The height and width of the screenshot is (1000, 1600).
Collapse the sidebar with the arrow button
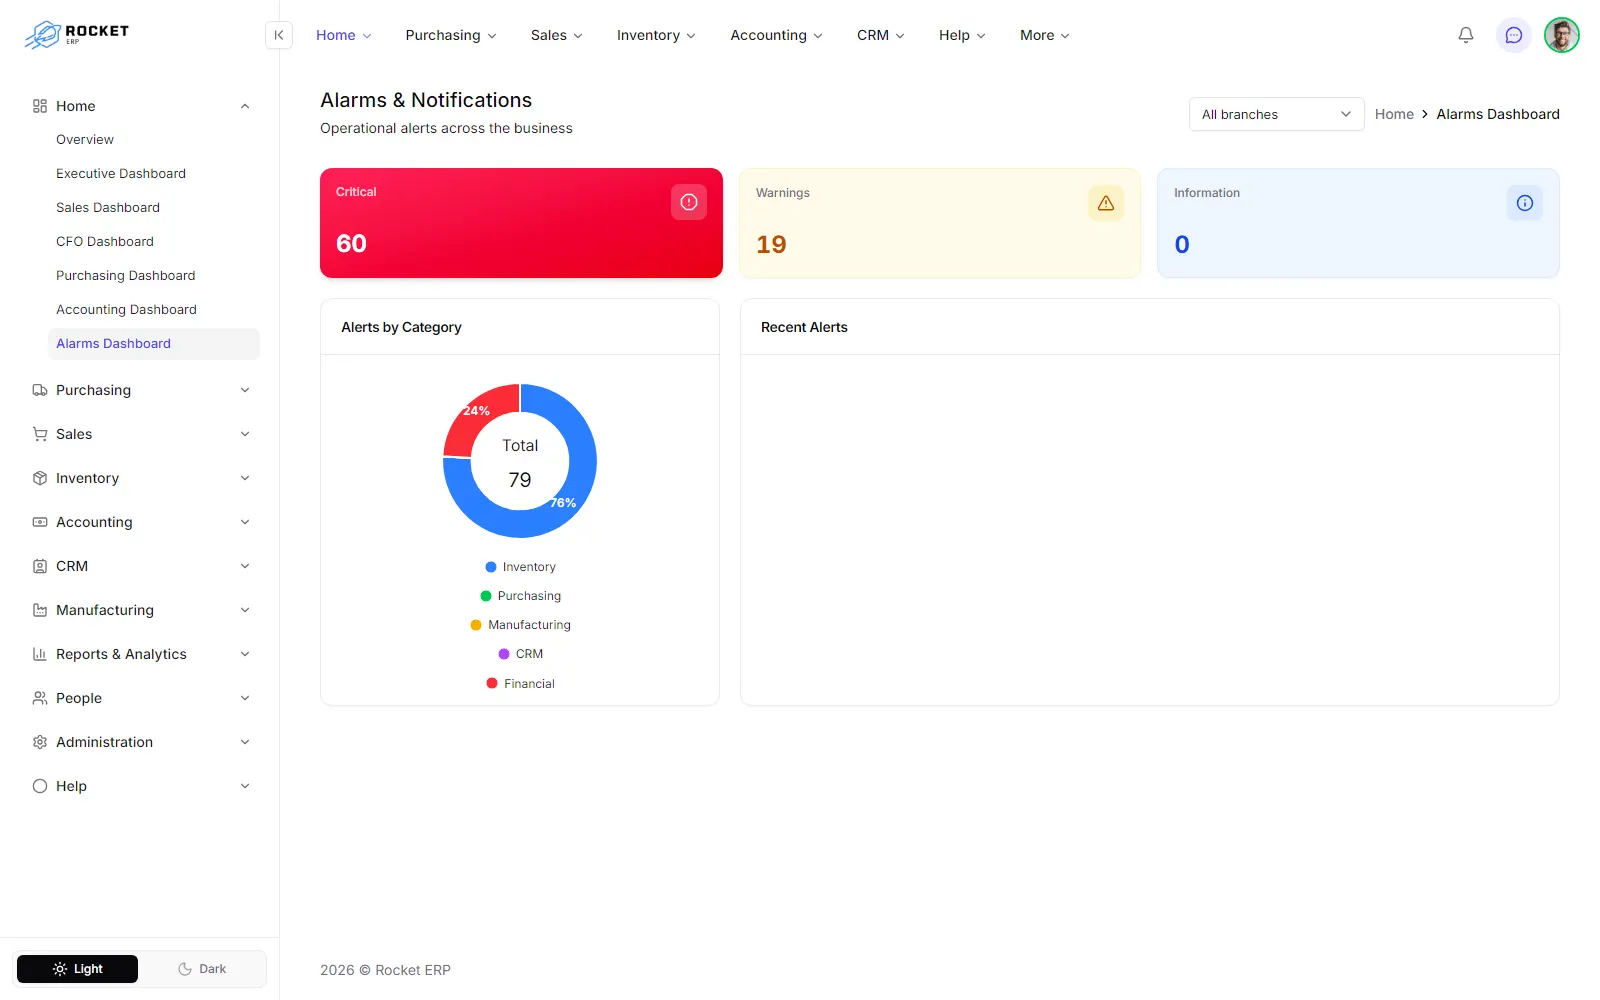coord(279,35)
